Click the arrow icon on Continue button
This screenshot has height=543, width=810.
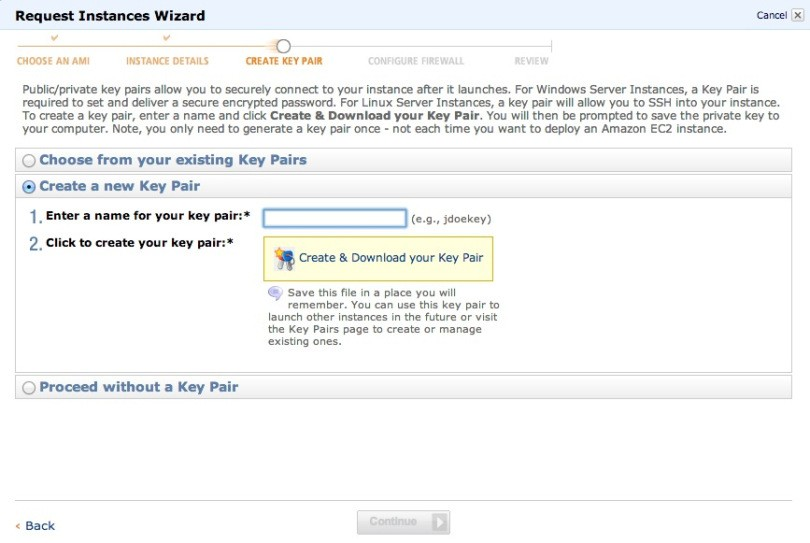[440, 522]
